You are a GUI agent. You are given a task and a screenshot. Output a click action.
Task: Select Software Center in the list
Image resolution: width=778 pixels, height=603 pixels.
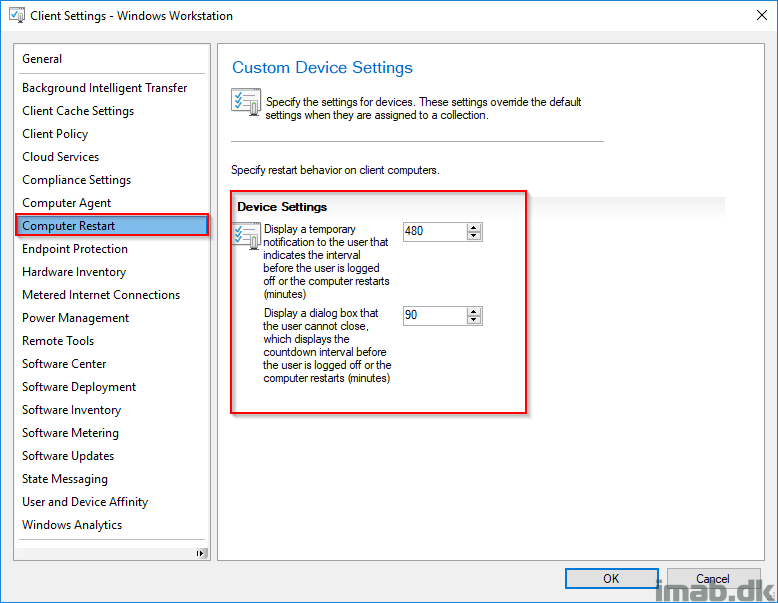tap(64, 364)
